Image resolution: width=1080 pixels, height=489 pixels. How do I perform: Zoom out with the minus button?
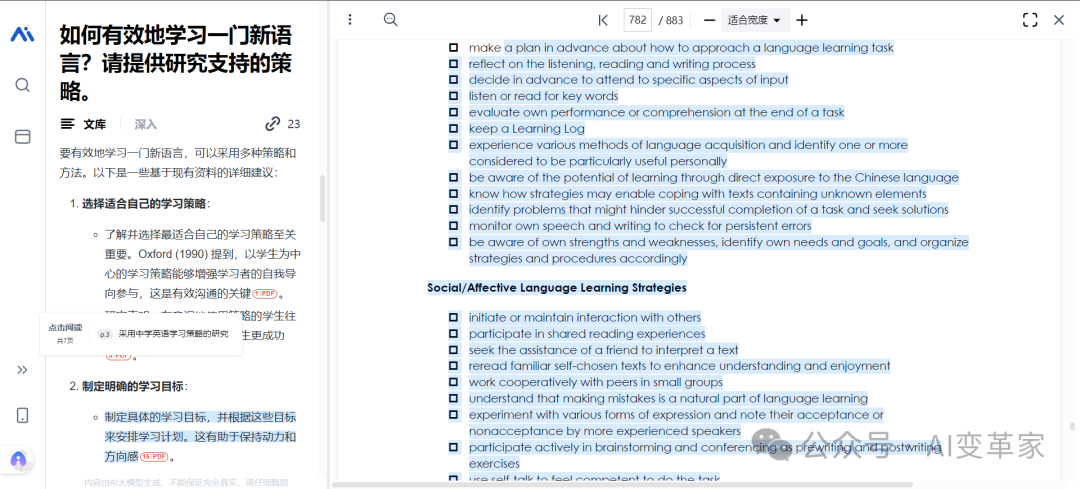coord(709,20)
